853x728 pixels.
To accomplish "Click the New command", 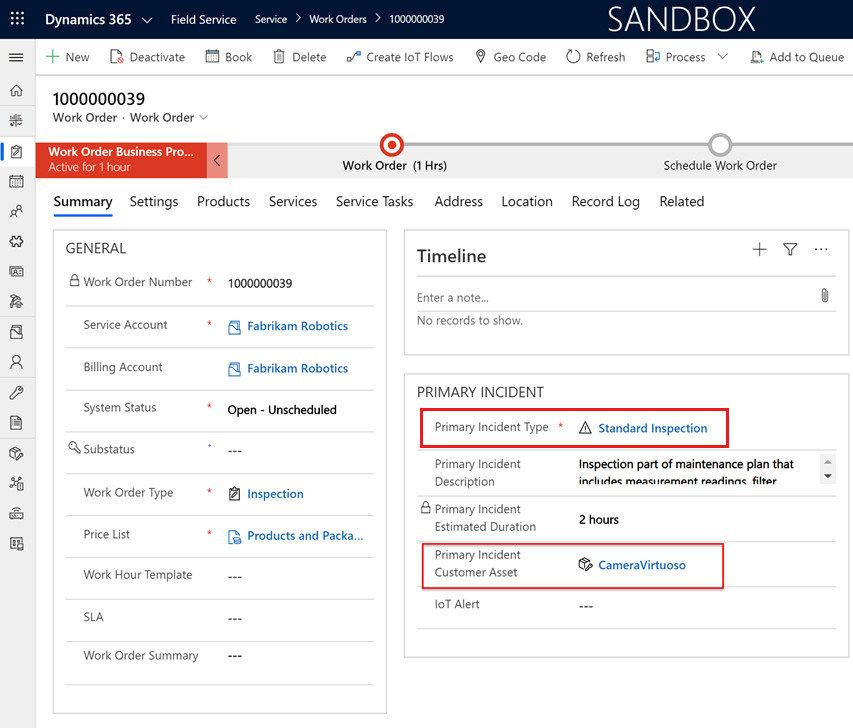I will (68, 57).
